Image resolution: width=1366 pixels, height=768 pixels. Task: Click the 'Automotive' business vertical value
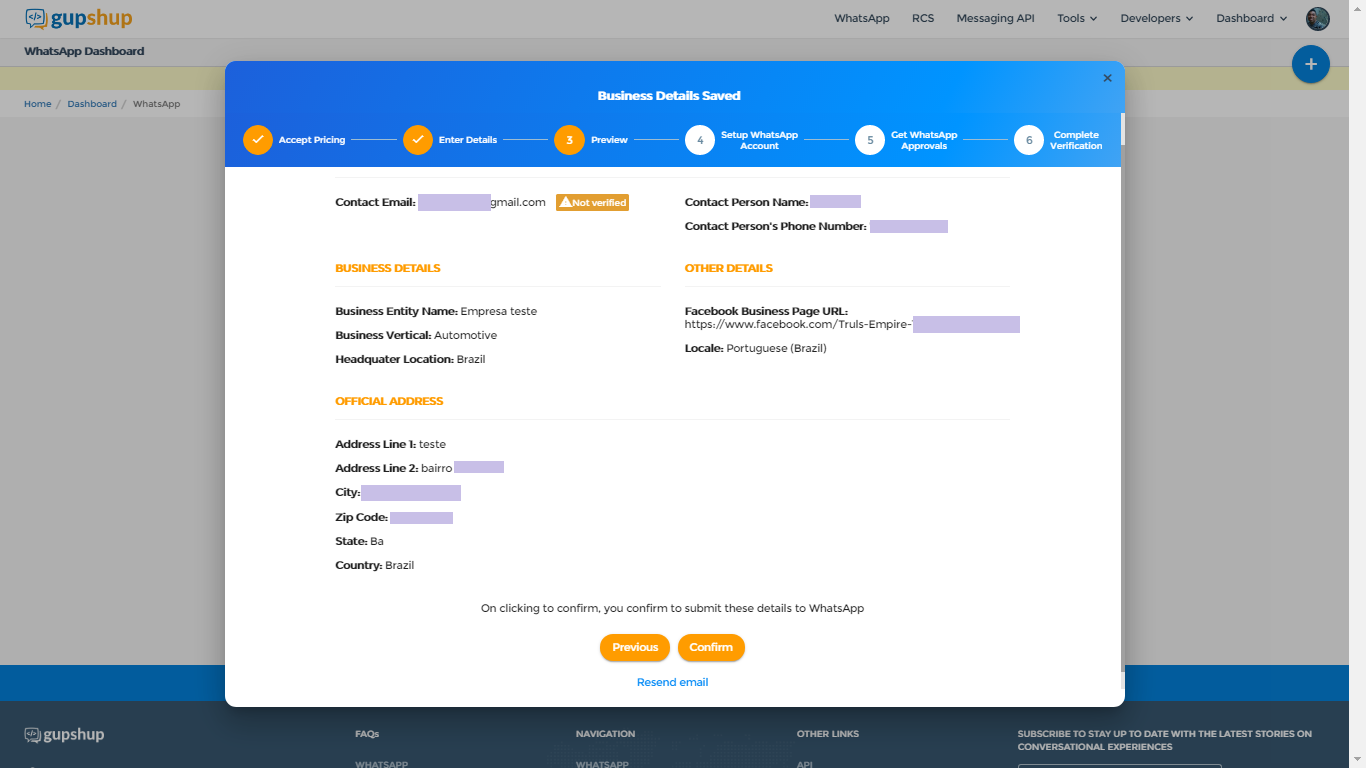point(465,335)
